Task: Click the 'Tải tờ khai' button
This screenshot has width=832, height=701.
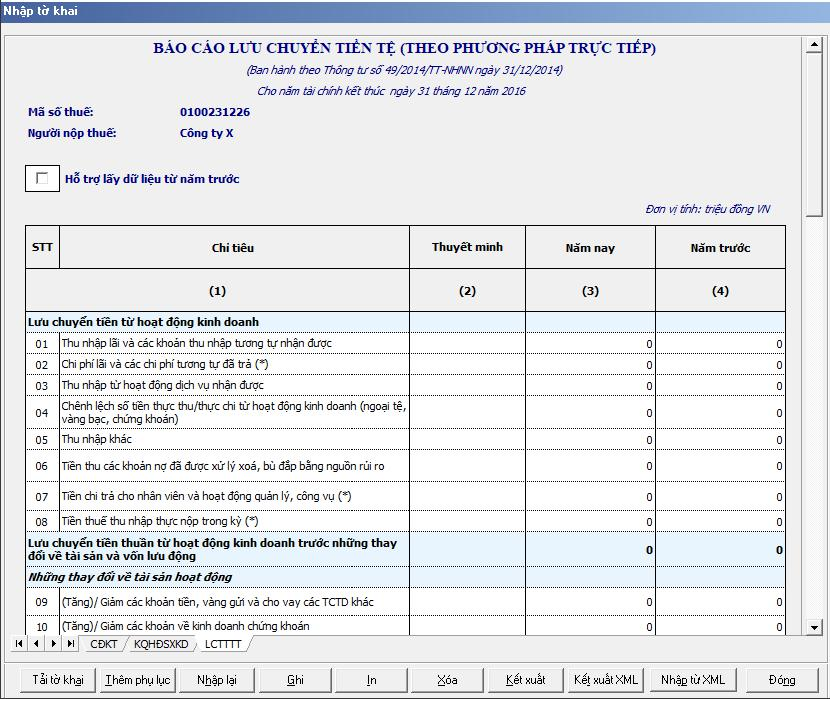Action: point(58,680)
